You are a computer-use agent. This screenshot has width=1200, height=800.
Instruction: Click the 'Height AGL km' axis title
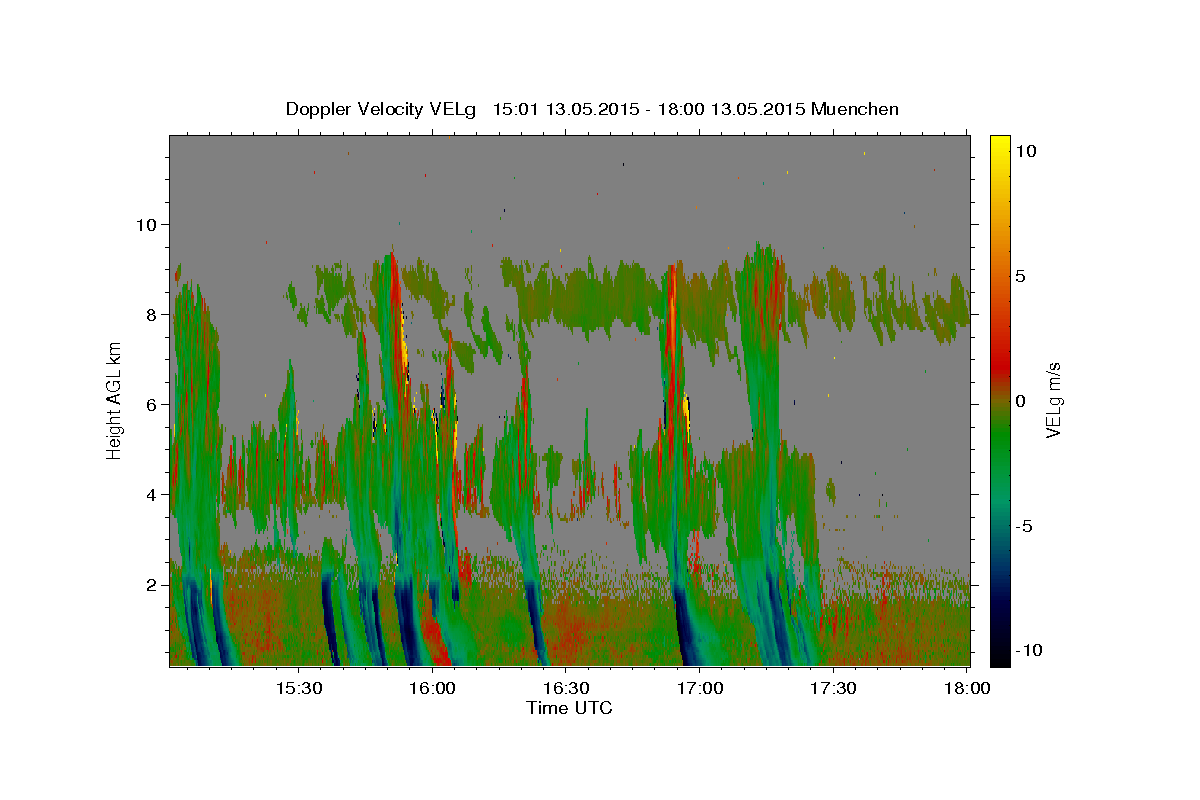(115, 400)
